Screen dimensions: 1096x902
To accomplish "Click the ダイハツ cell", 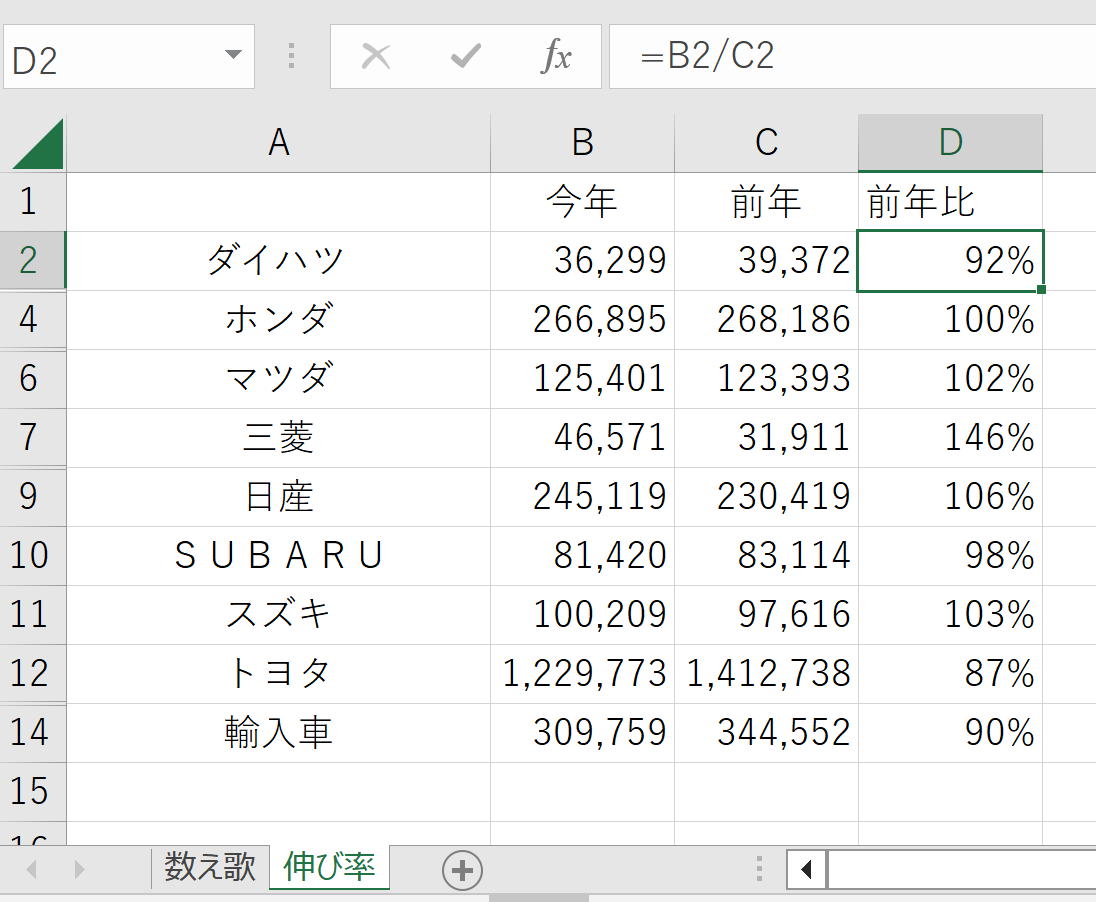I will coord(278,261).
